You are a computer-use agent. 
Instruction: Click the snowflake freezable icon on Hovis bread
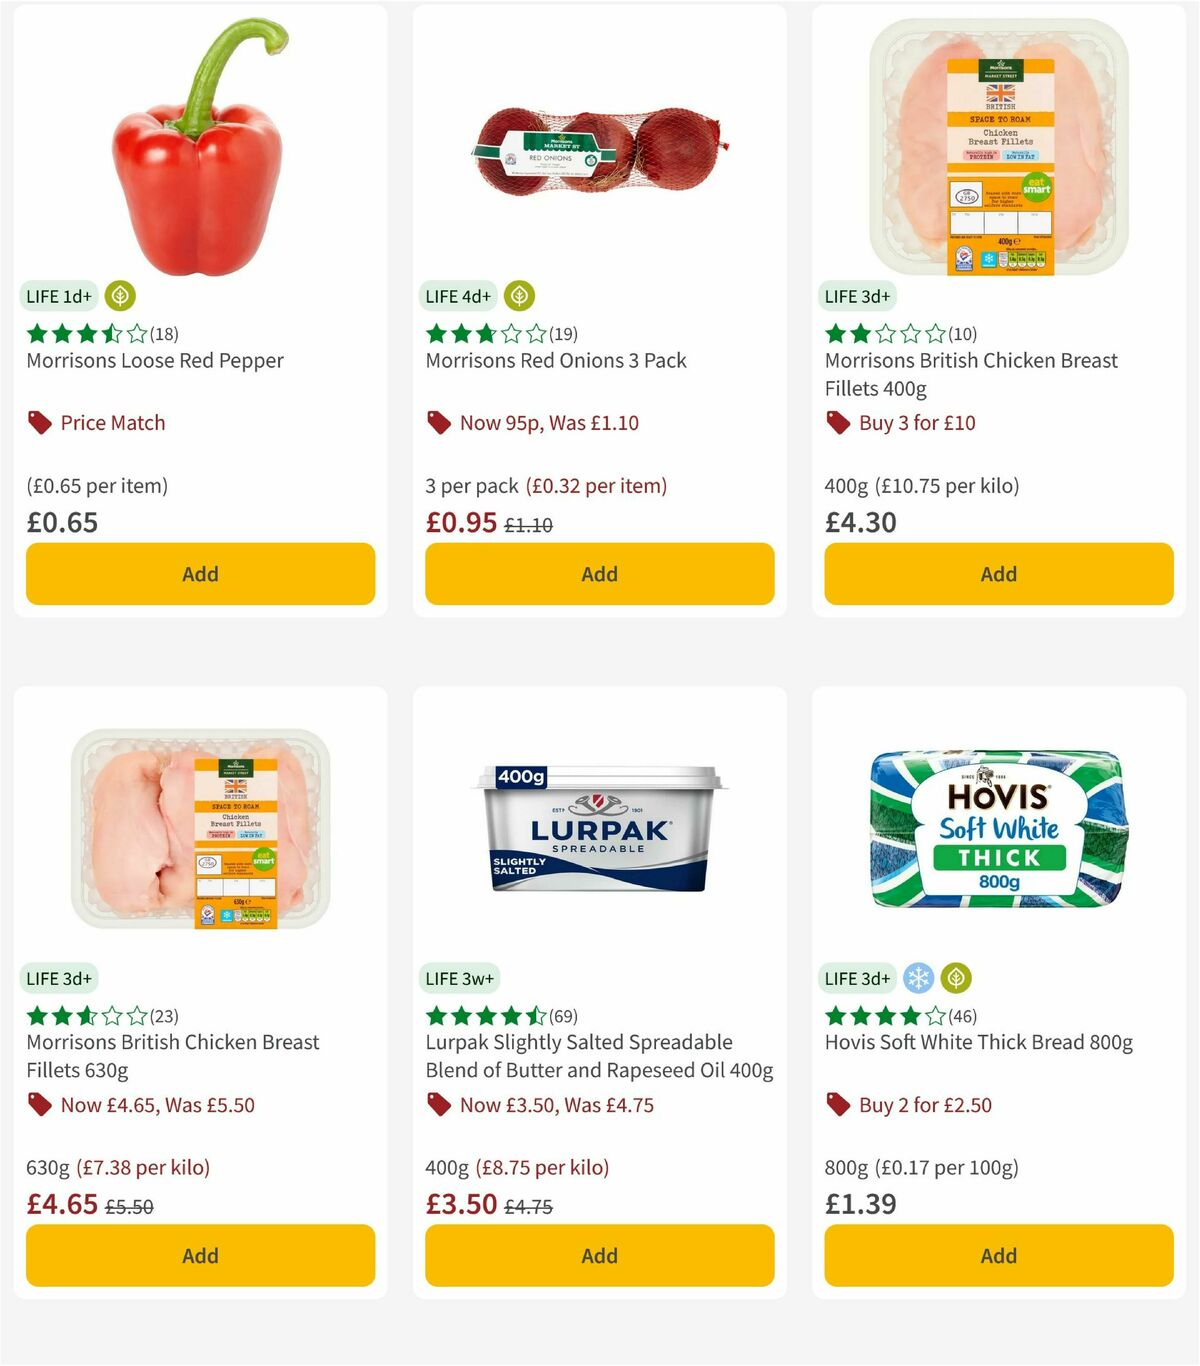coord(917,978)
